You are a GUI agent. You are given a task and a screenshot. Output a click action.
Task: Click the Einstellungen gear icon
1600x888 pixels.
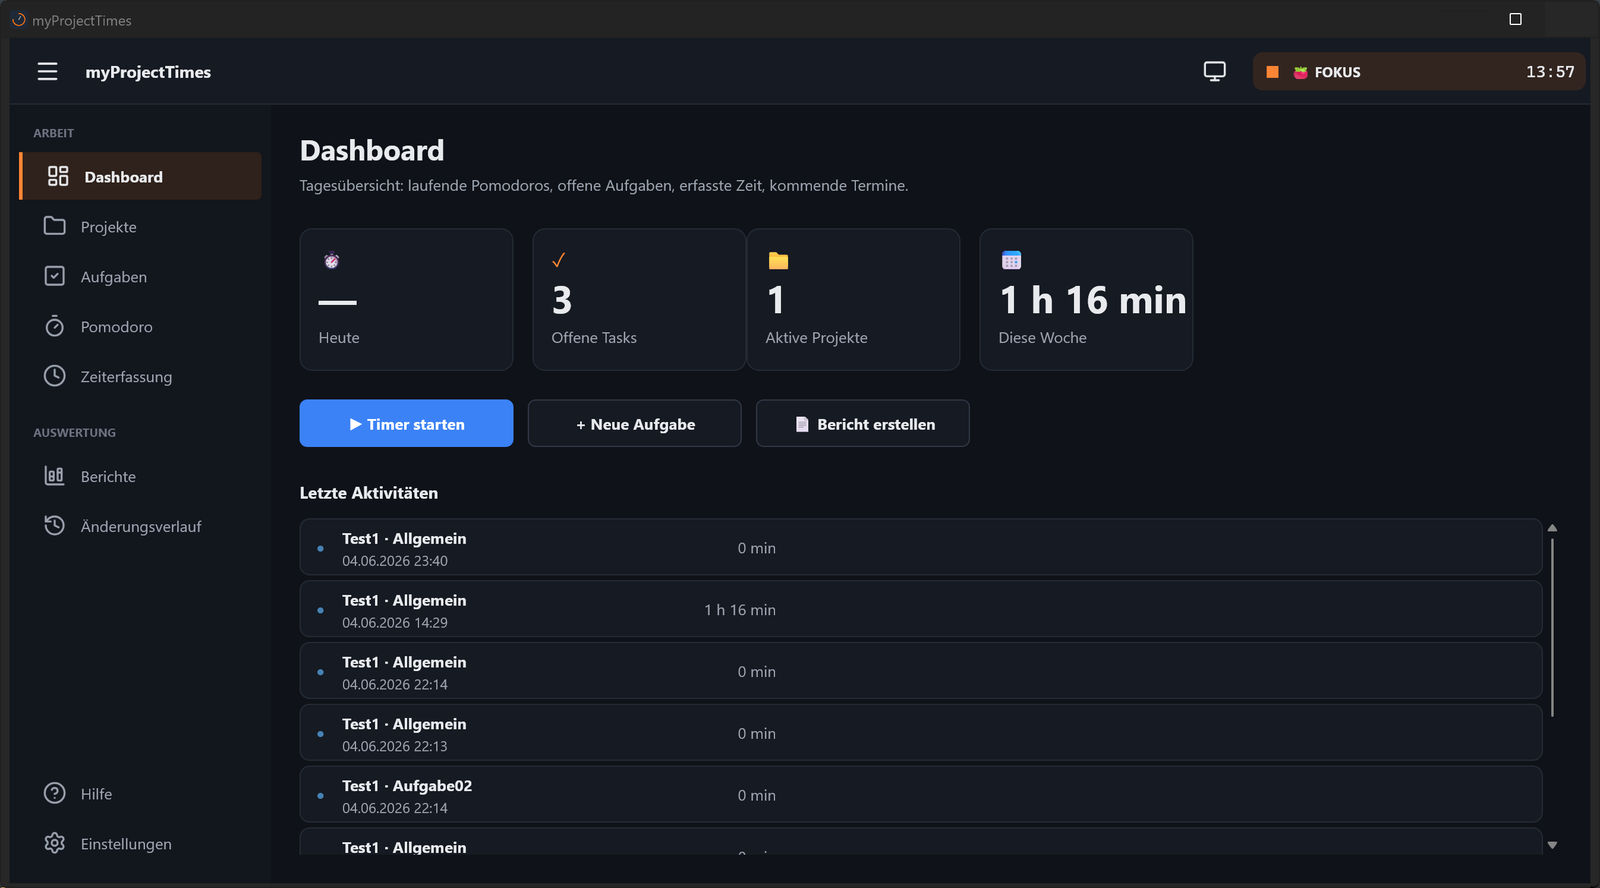(55, 843)
